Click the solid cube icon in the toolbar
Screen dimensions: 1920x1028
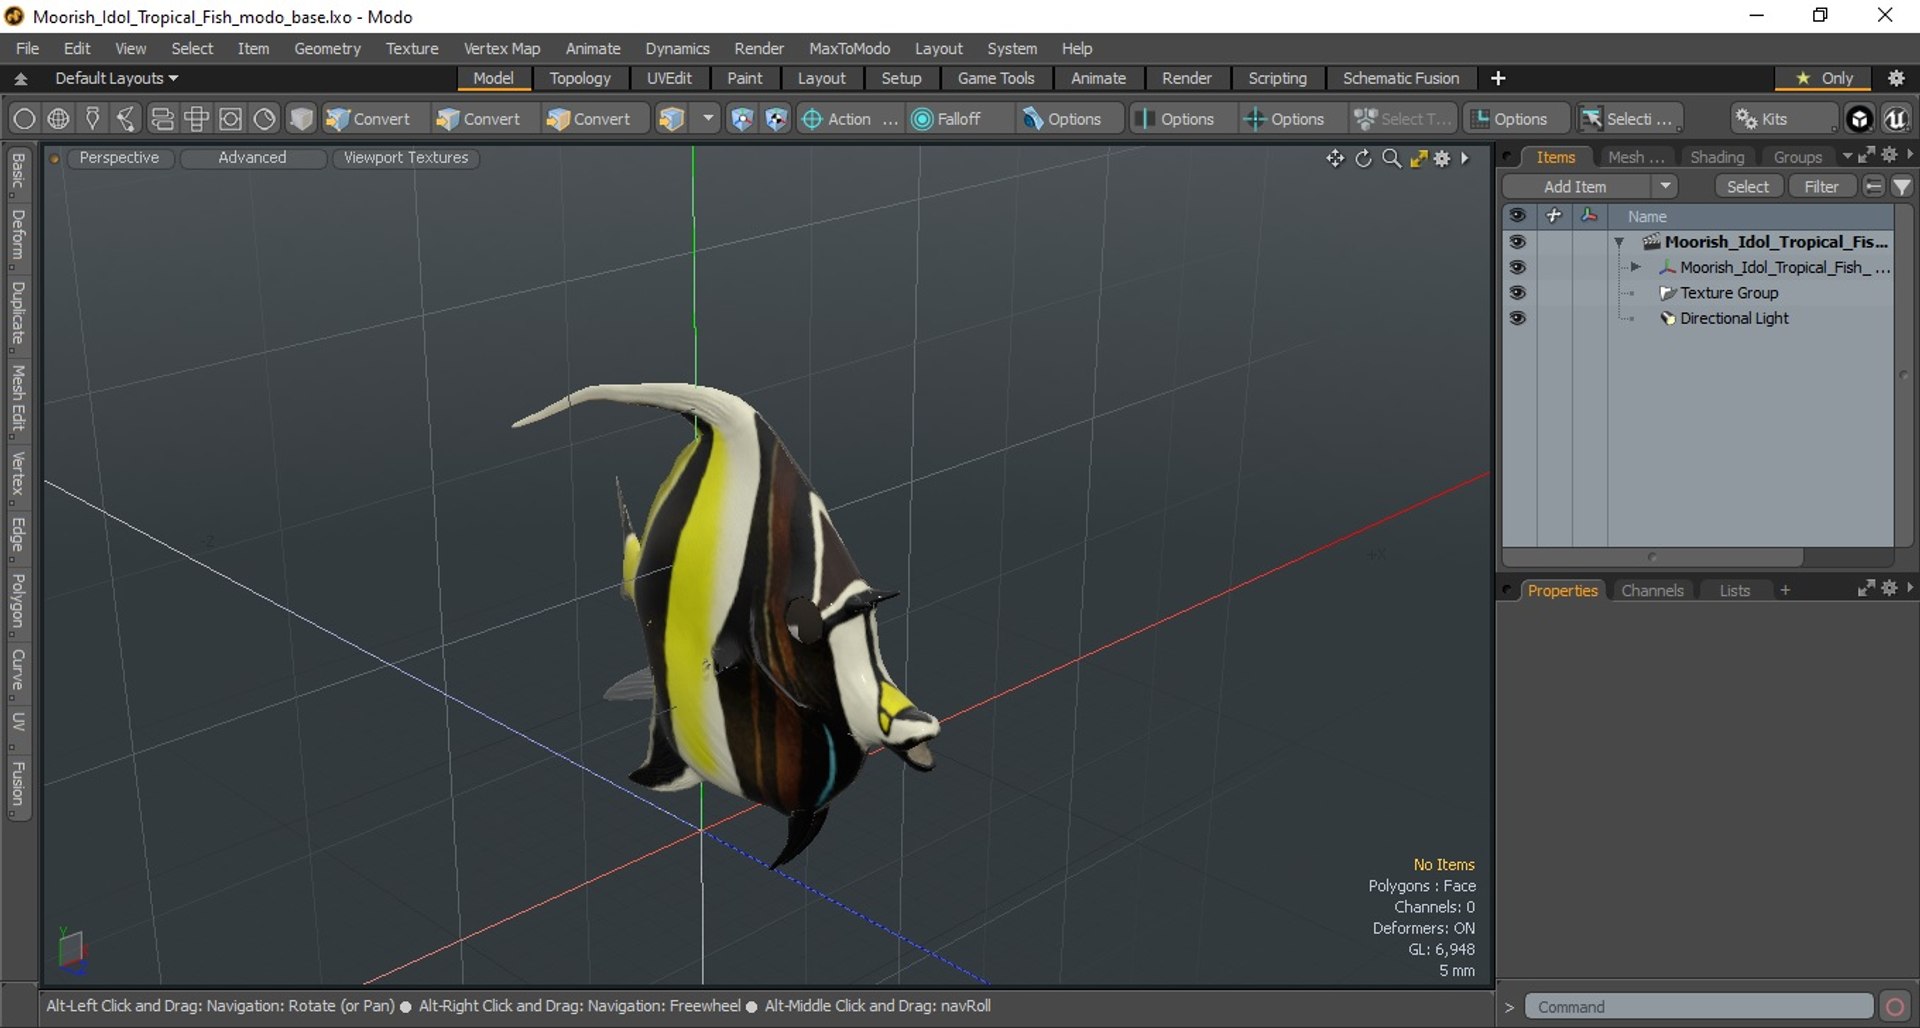point(301,119)
